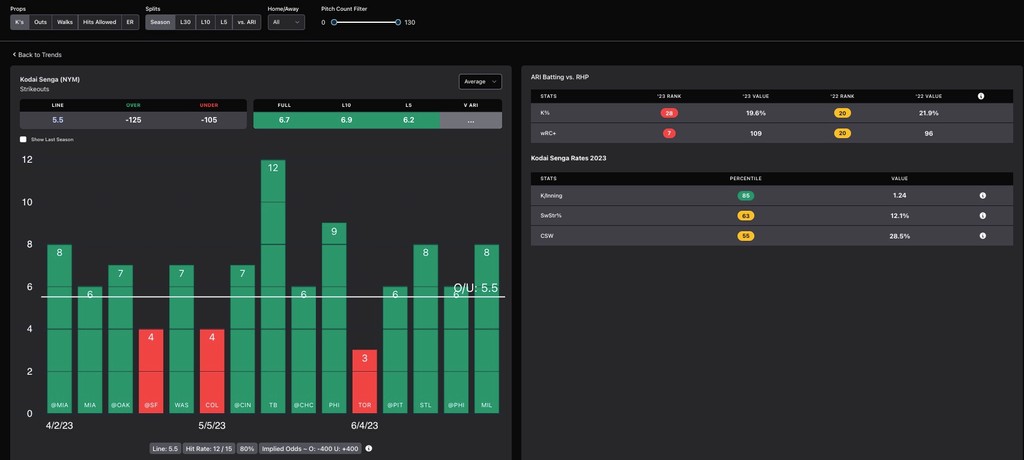Click the @MIA bar showing 8
The image size is (1024, 460).
[x=59, y=329]
